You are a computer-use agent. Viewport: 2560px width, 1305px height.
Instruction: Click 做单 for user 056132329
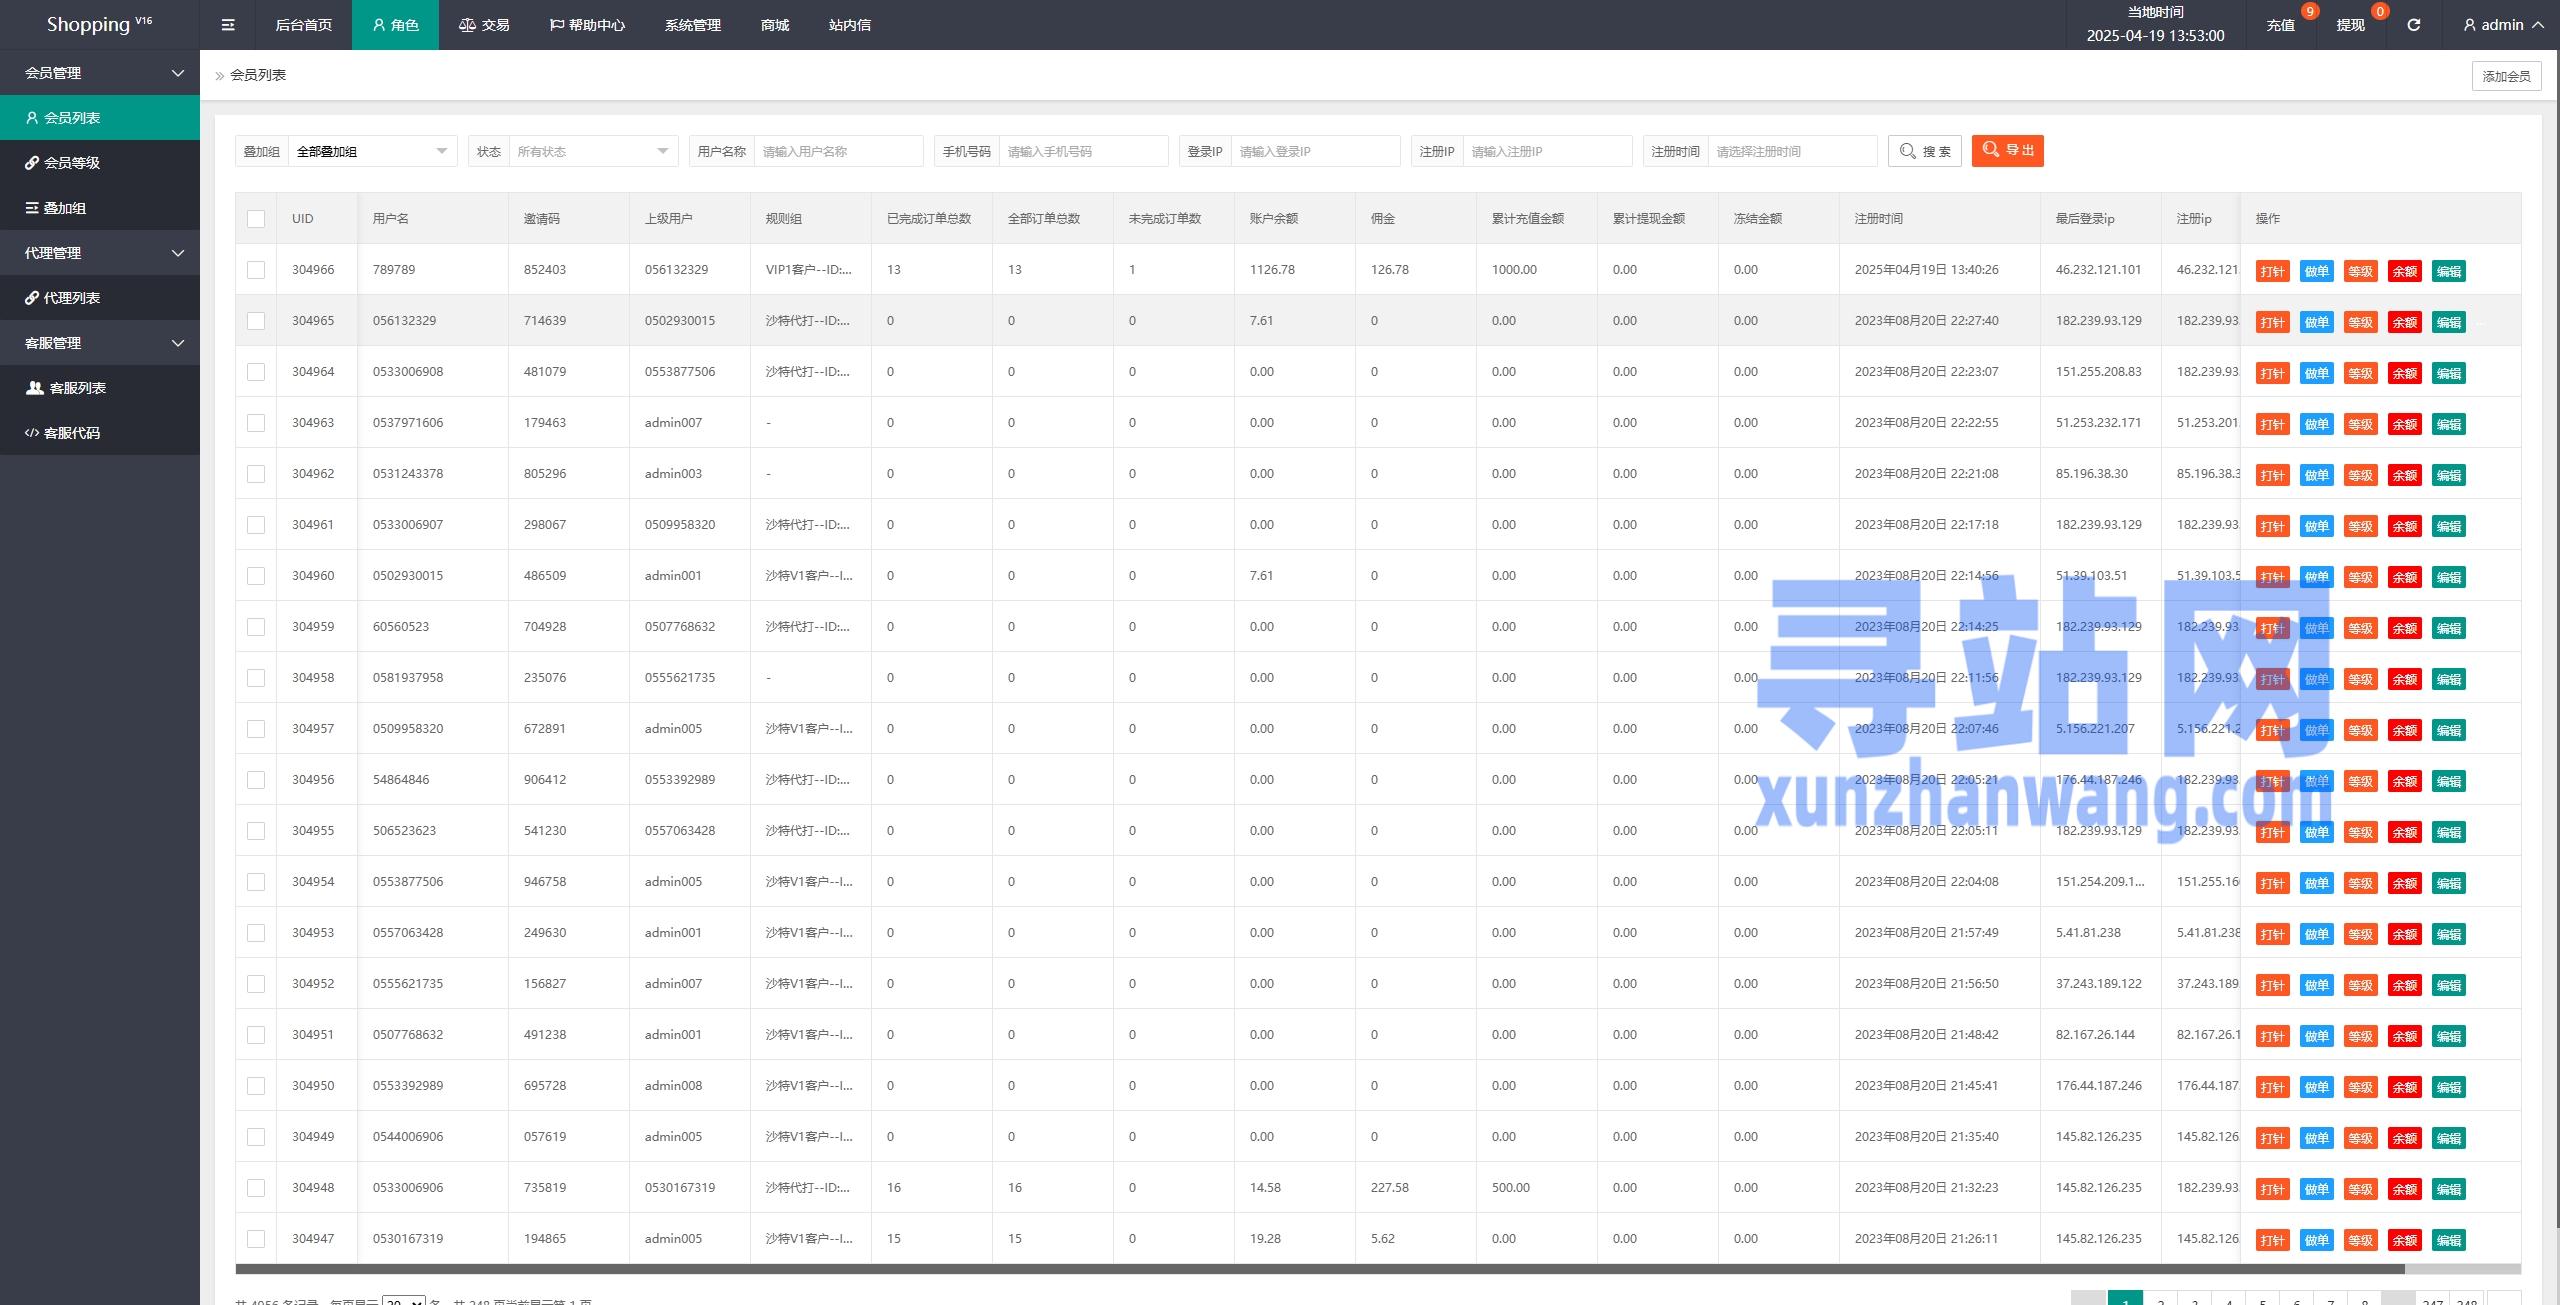pyautogui.click(x=2316, y=322)
